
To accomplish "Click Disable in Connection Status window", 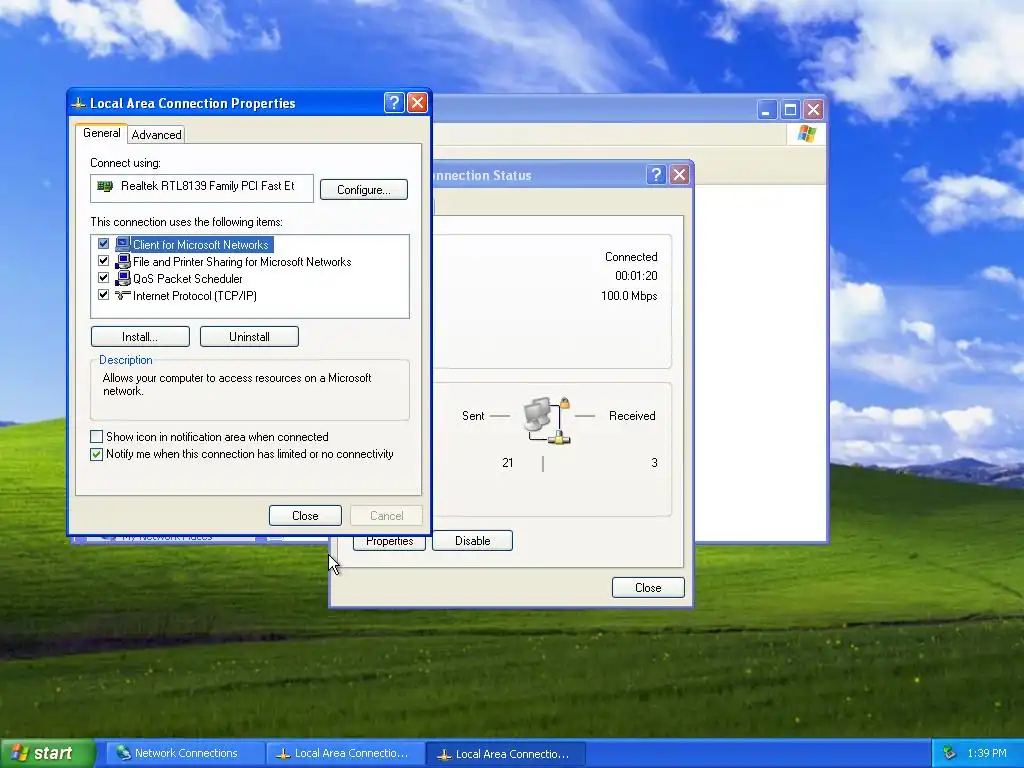I will tap(472, 541).
